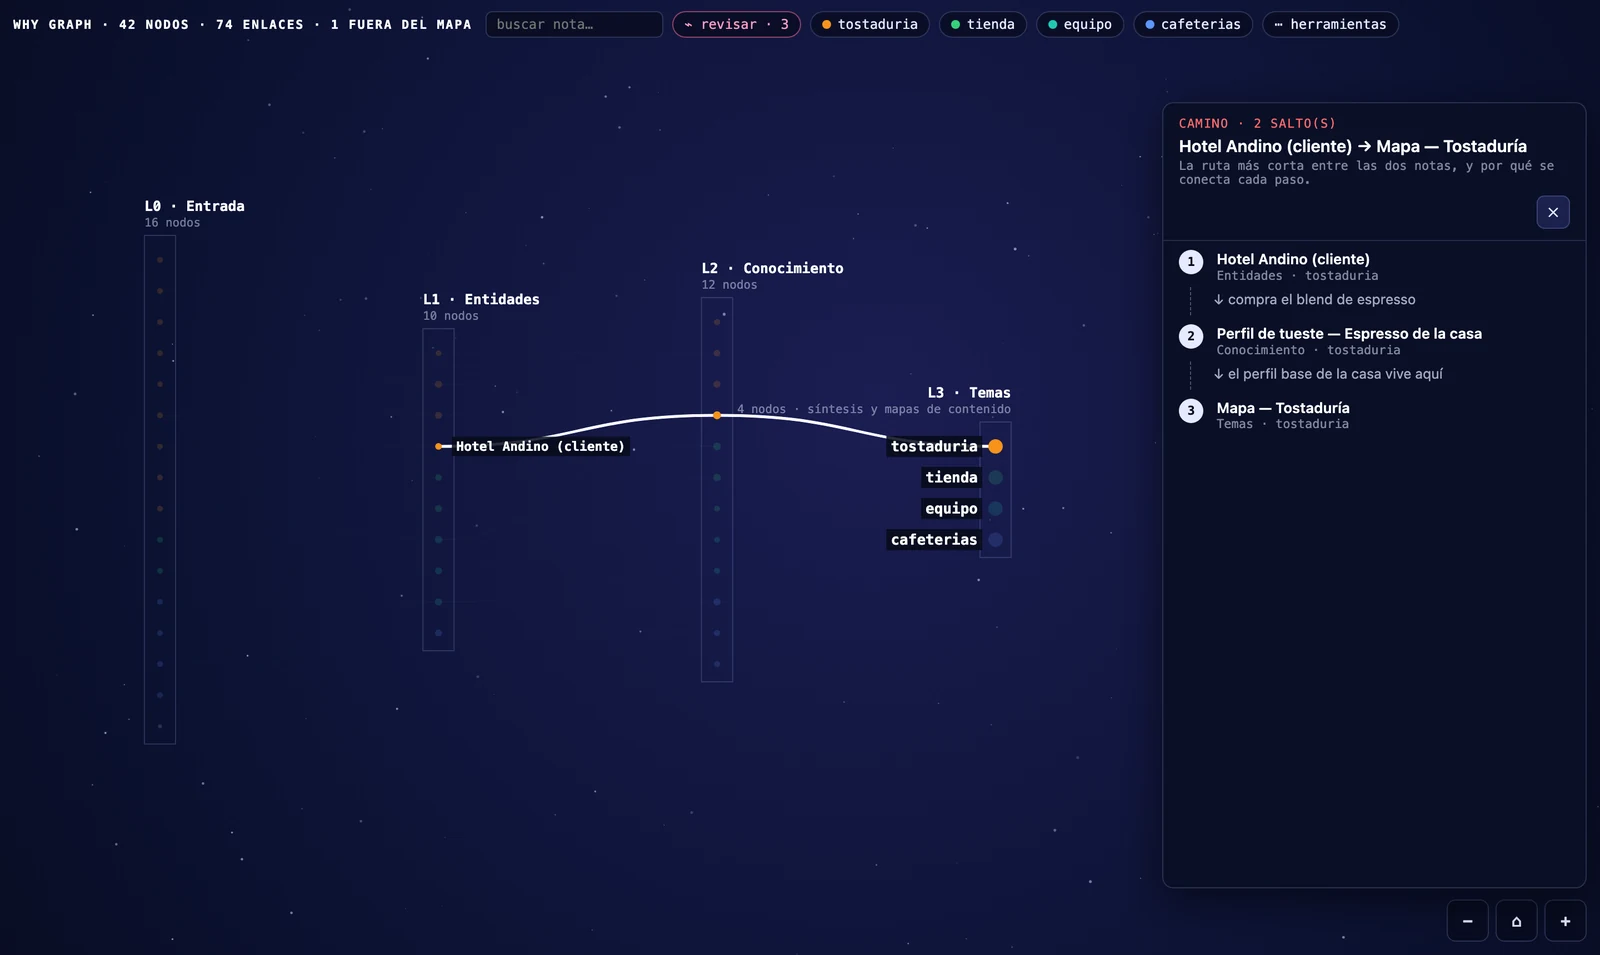Screen dimensions: 1600x955
Task: Zoom out with the minus button
Action: [x=1468, y=921]
